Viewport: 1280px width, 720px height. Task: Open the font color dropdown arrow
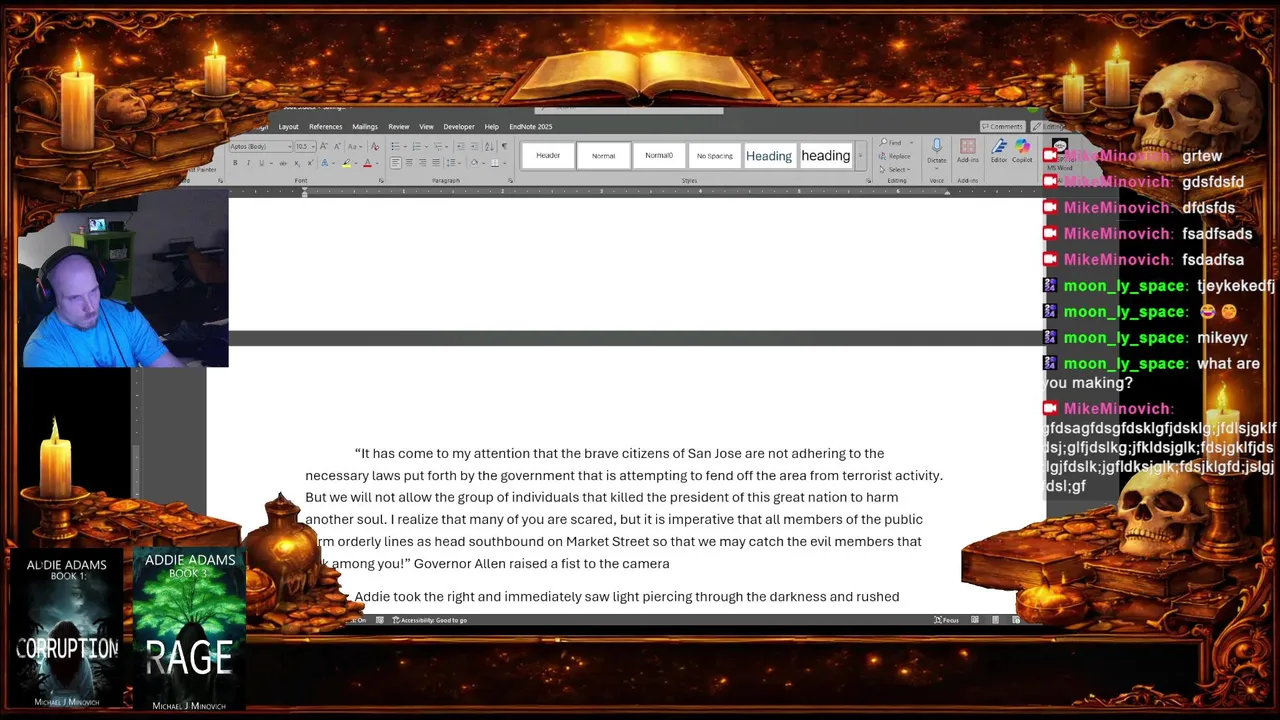tap(377, 163)
